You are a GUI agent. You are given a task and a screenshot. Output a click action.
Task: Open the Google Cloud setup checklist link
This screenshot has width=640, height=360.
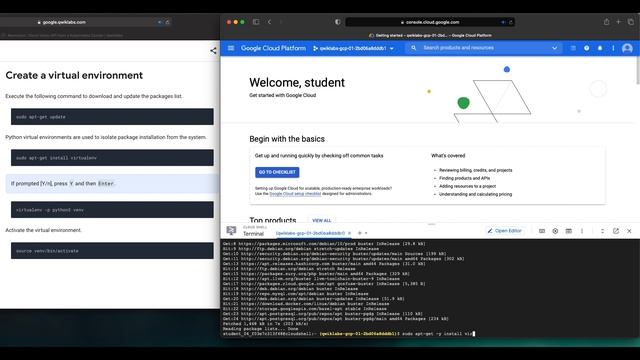[x=295, y=194]
